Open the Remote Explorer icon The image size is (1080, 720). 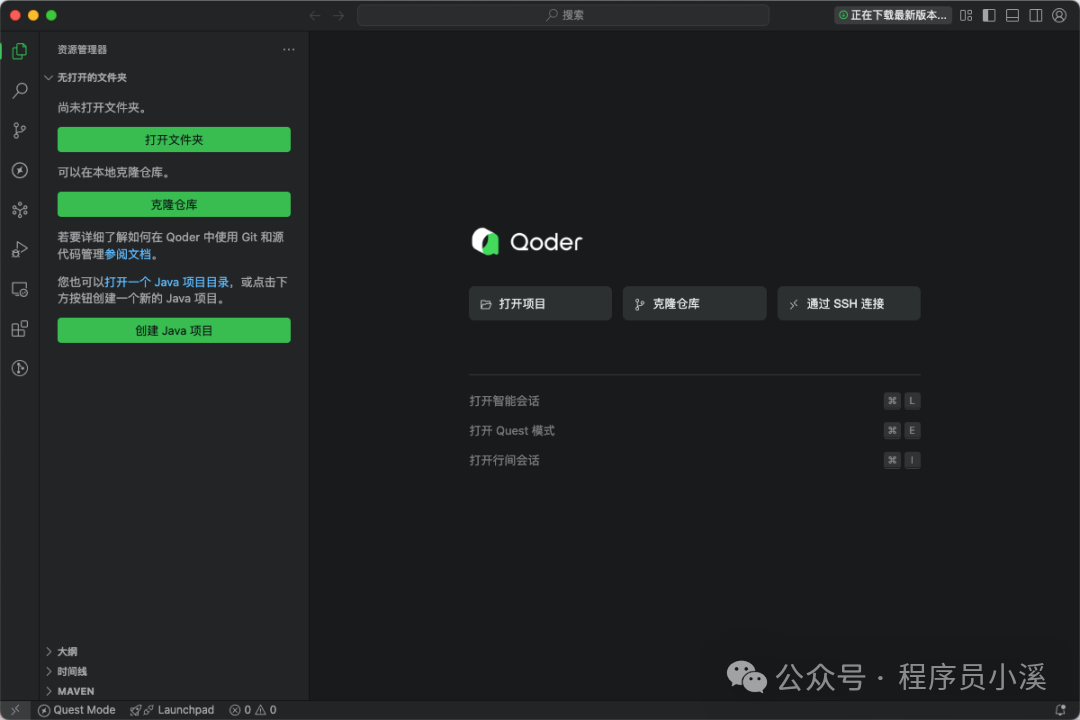[x=19, y=289]
